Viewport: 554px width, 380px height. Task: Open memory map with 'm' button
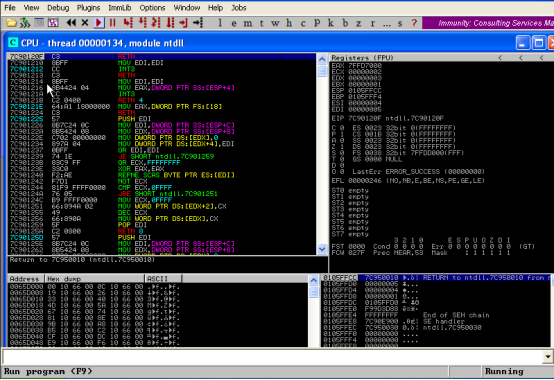[x=248, y=23]
